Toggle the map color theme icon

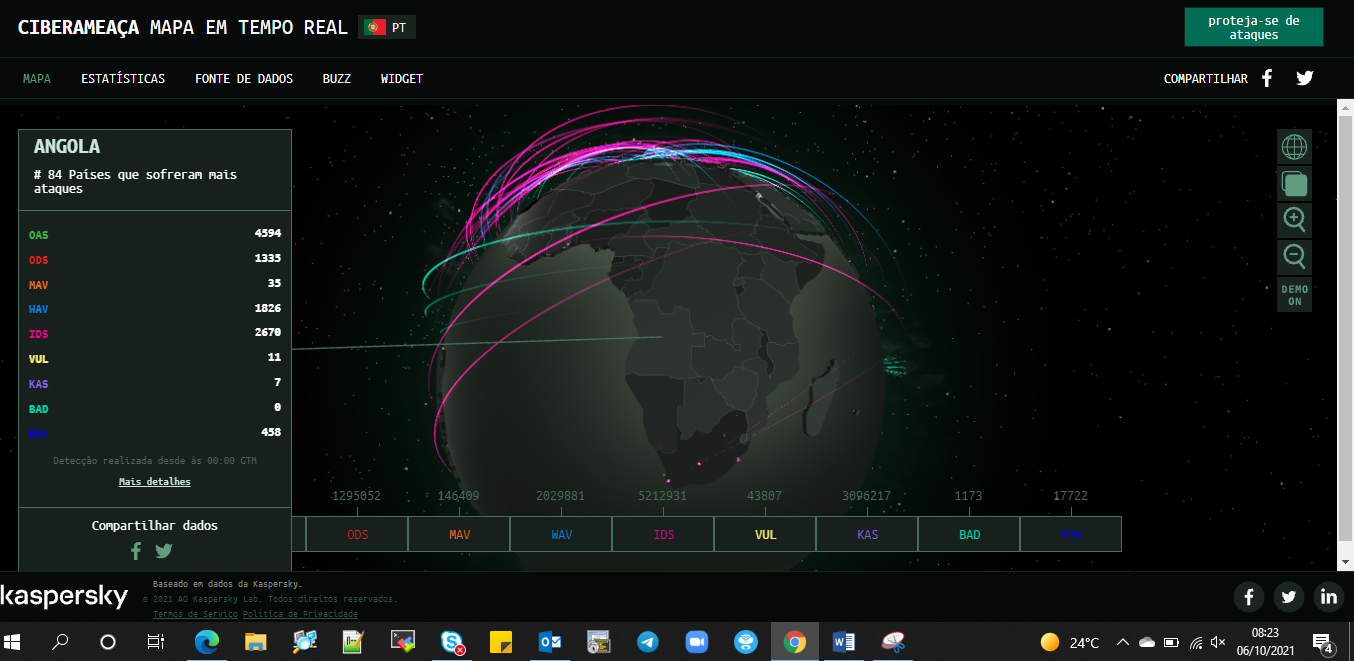pyautogui.click(x=1294, y=184)
